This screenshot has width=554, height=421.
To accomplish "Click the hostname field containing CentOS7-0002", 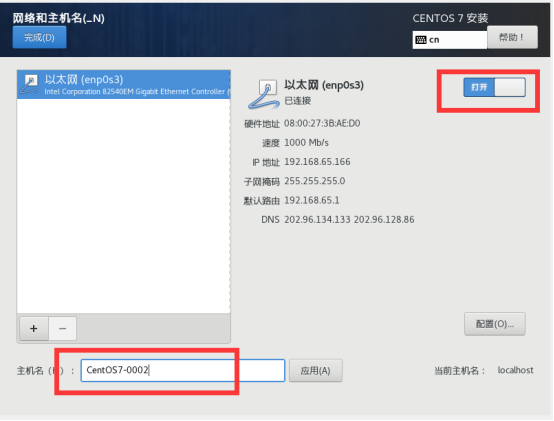I will tap(183, 370).
